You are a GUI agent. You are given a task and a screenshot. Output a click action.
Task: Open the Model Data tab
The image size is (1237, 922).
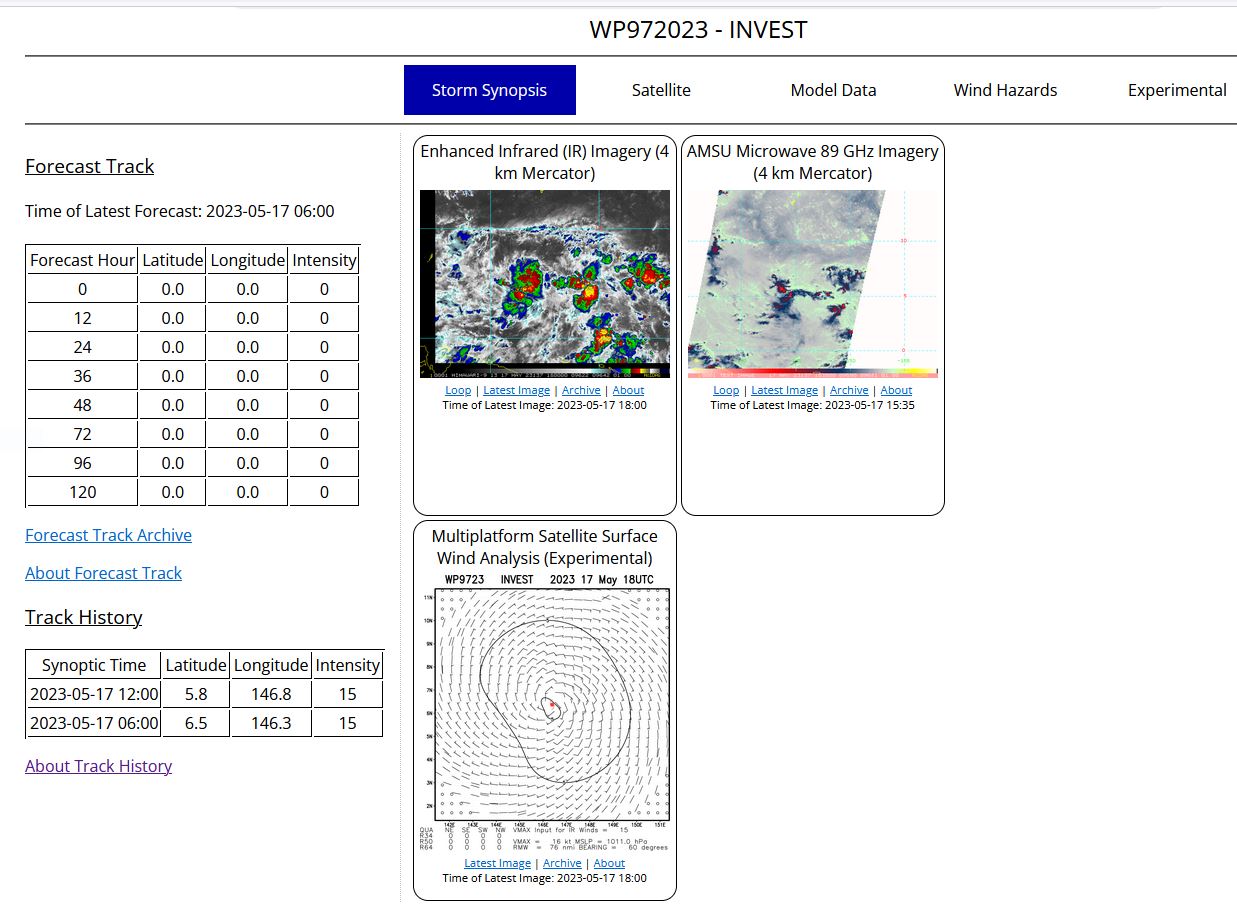pos(833,90)
